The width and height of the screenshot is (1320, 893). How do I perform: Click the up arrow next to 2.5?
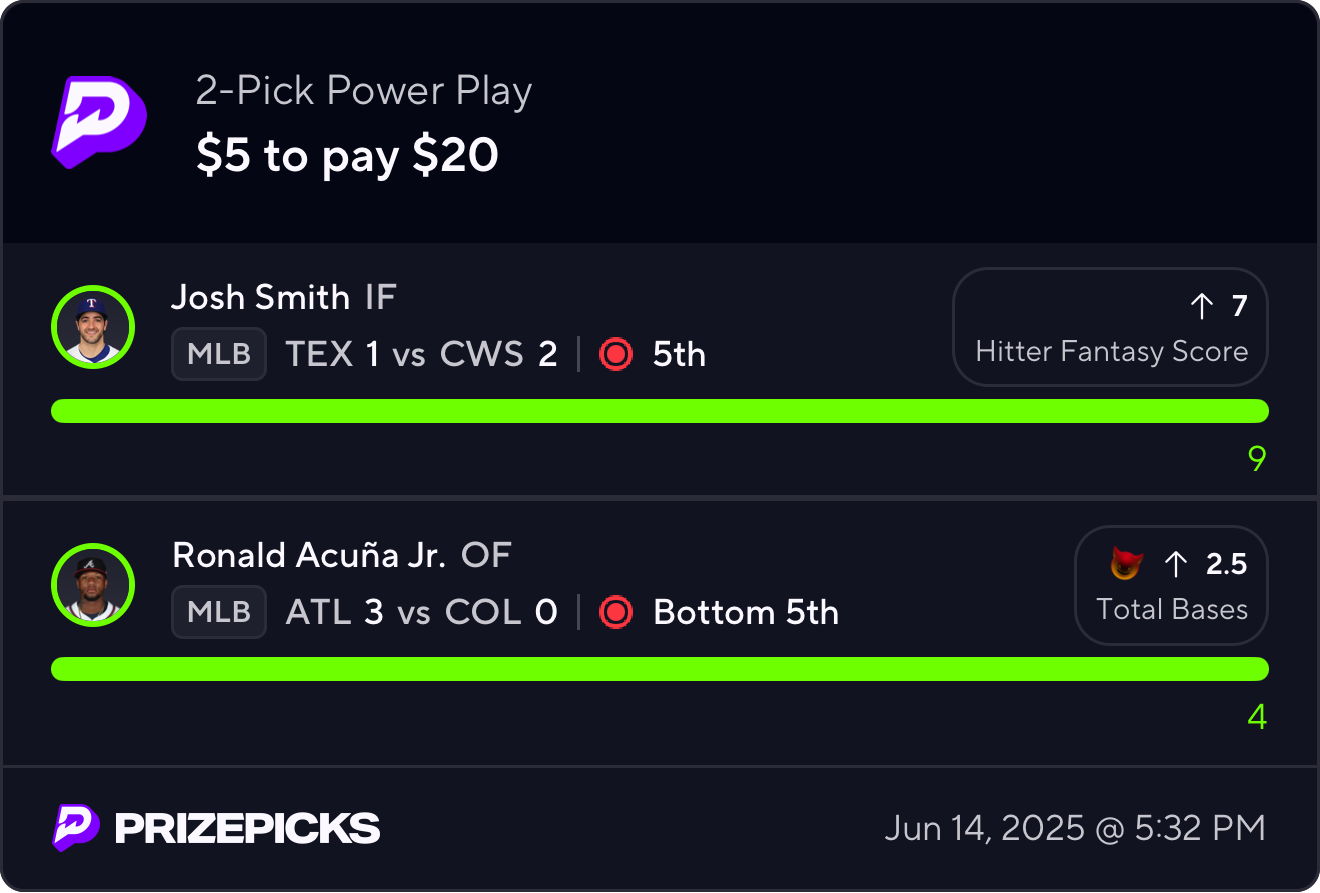click(1175, 565)
